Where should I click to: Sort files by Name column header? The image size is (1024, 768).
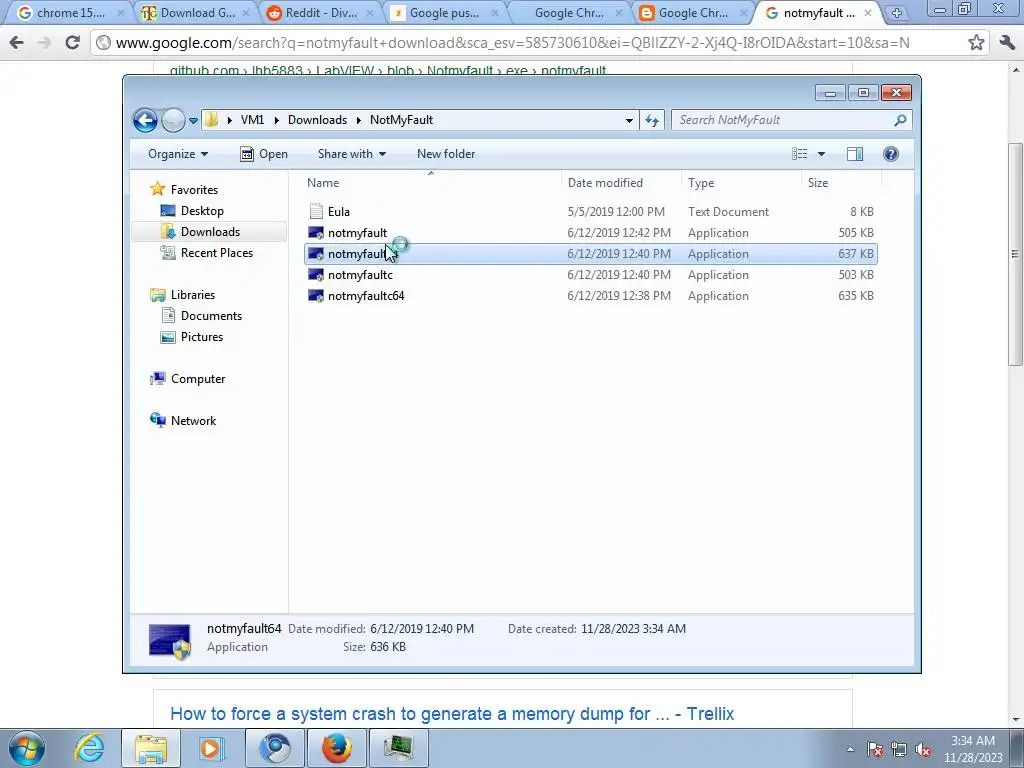(x=431, y=183)
